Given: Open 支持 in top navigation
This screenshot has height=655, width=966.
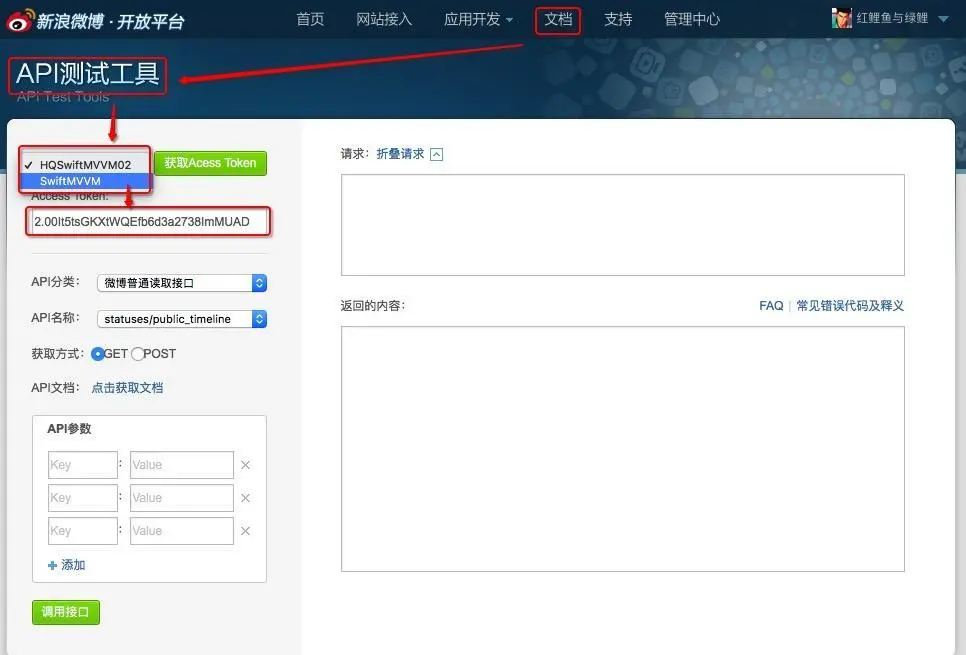Looking at the screenshot, I should point(618,19).
